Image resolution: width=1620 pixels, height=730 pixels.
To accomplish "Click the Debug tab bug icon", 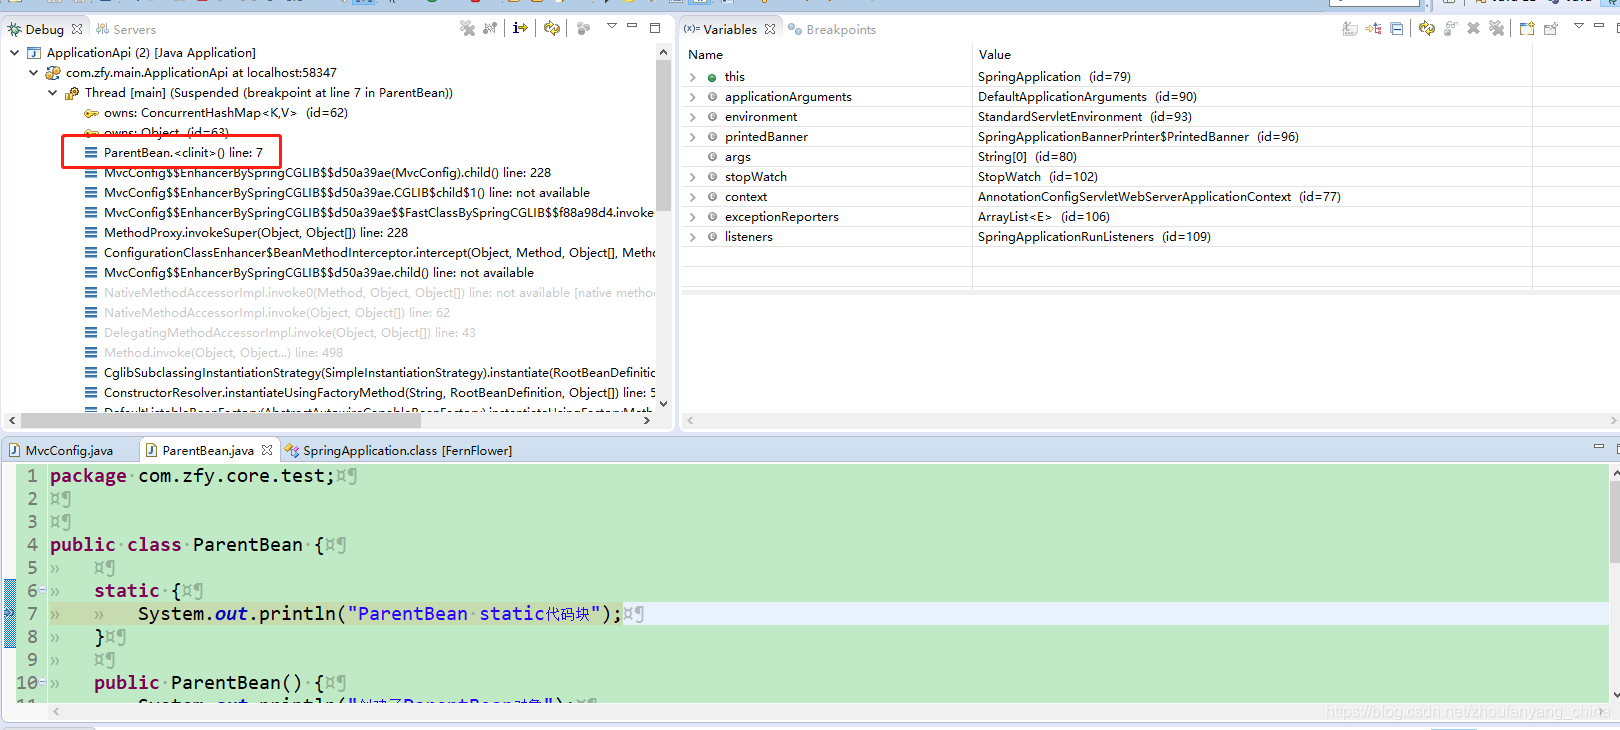I will pos(14,29).
